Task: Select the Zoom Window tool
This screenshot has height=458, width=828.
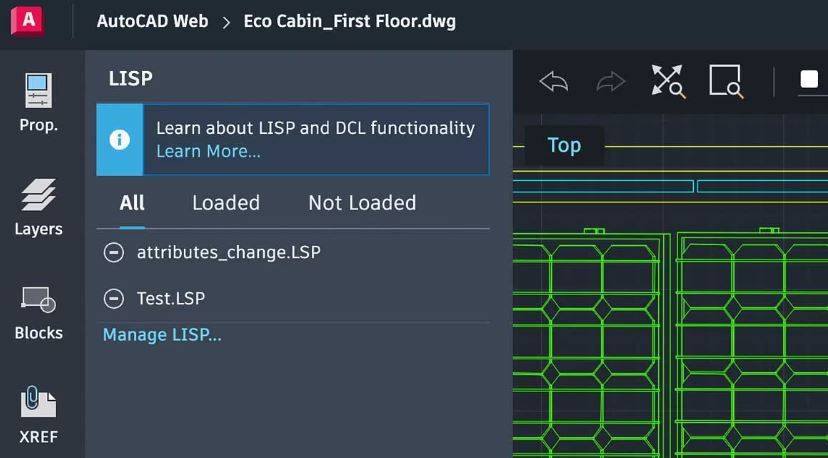Action: tap(727, 81)
